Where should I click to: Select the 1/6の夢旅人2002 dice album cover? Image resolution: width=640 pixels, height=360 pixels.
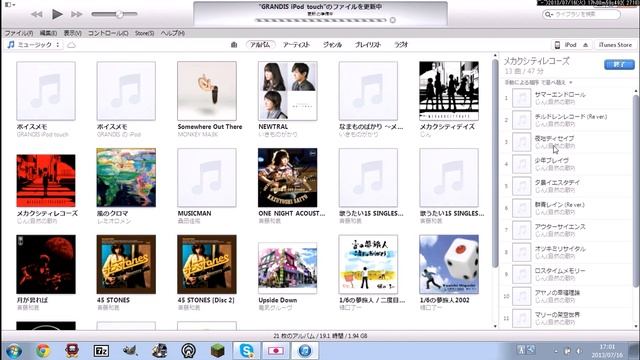[449, 264]
